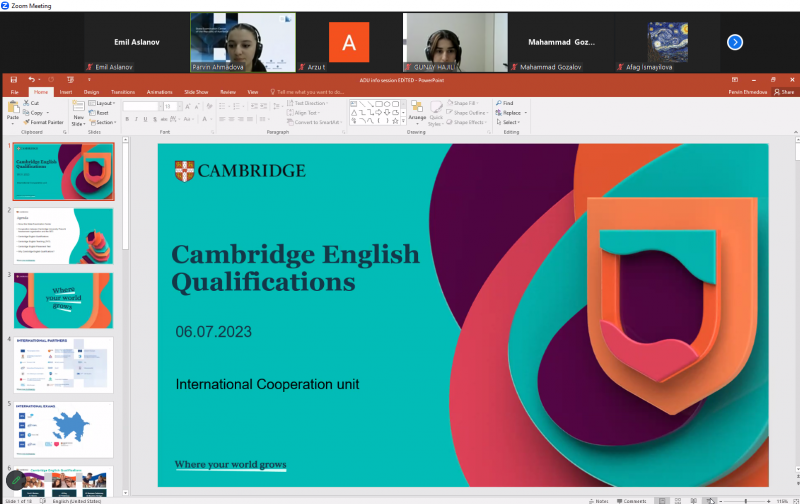Go to the Slide Show tab

pos(196,92)
